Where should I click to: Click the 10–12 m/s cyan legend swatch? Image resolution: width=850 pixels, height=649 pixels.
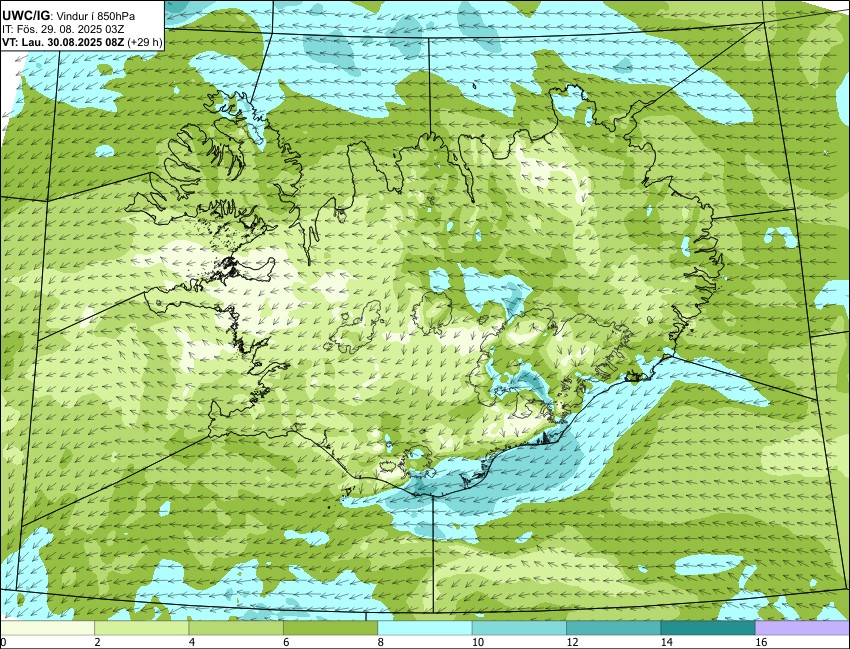(519, 628)
